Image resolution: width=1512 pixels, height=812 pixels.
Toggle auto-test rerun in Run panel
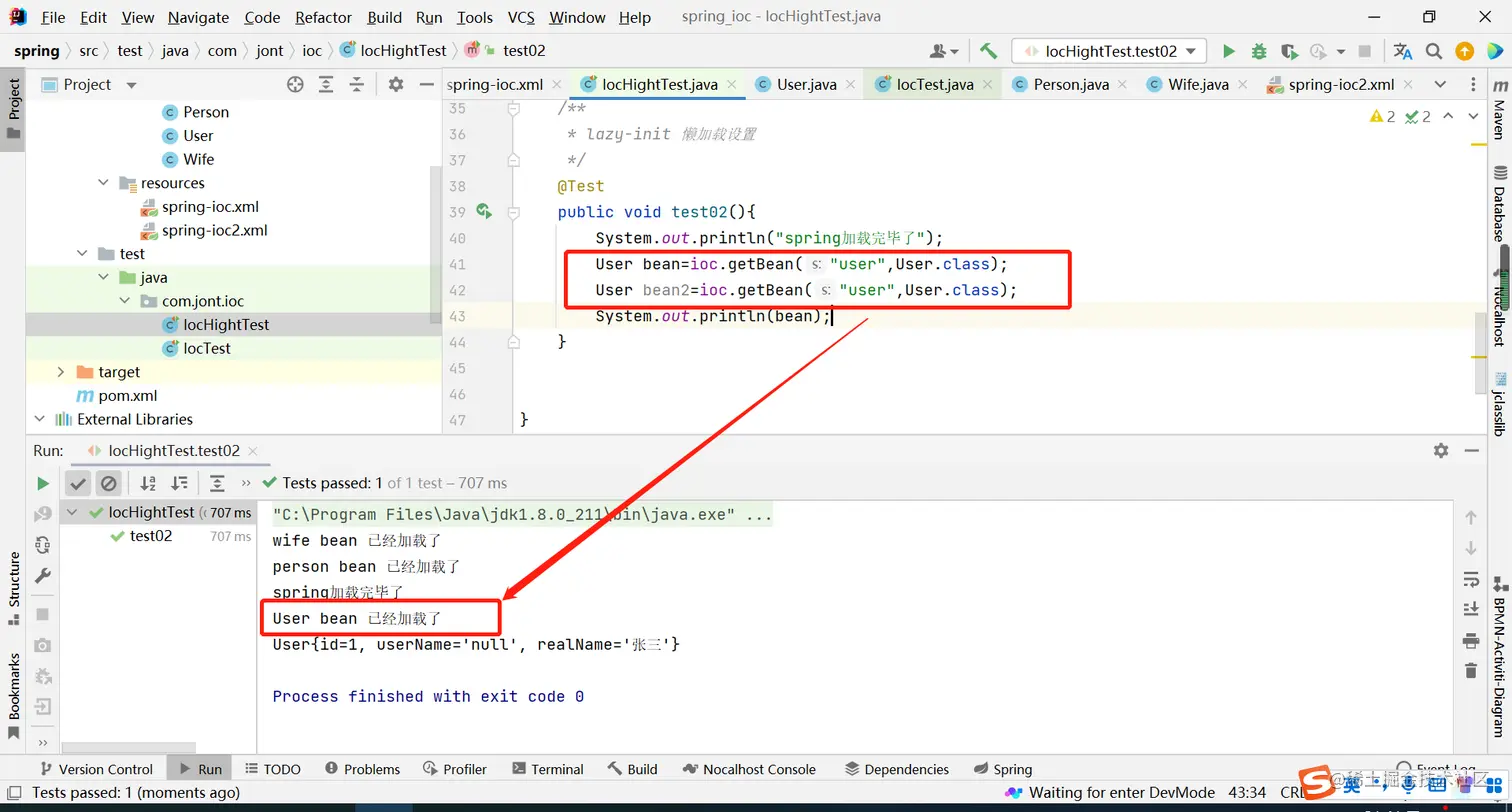click(x=42, y=545)
